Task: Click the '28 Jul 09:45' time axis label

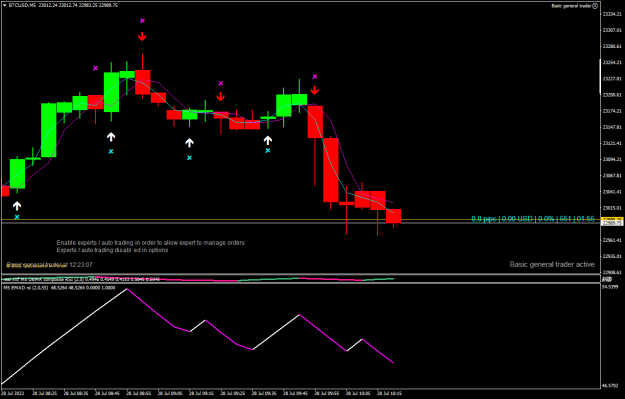Action: (x=294, y=393)
